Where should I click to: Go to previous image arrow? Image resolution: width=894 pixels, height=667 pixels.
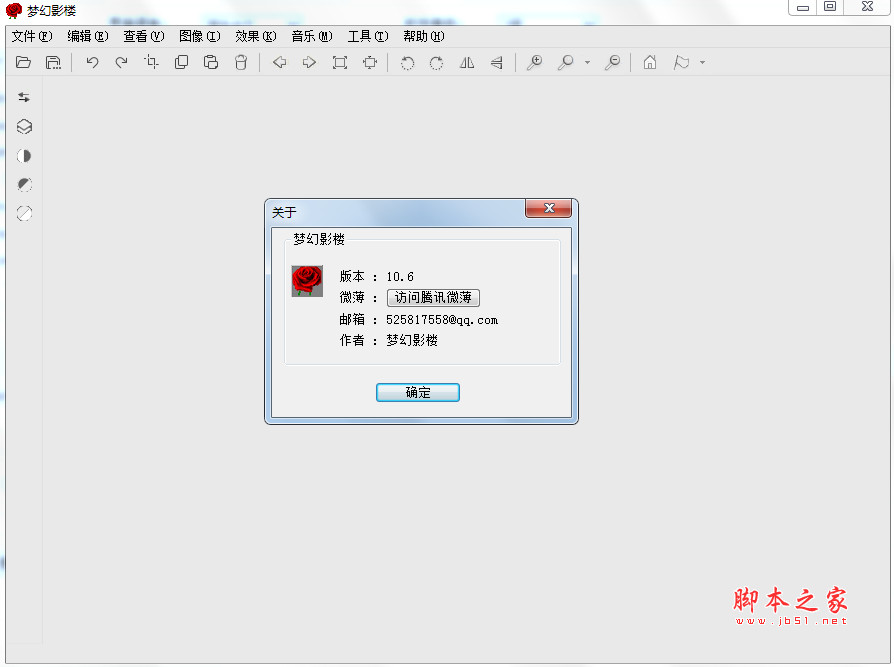tap(279, 62)
